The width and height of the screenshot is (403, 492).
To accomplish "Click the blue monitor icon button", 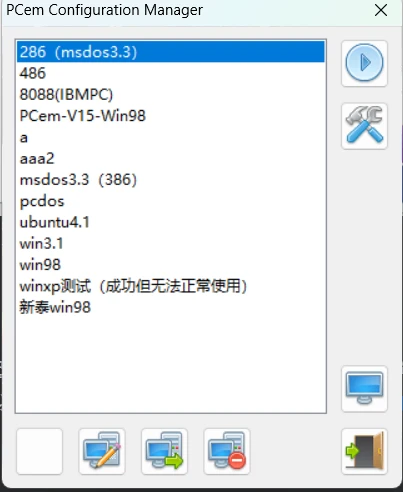I will coord(364,389).
